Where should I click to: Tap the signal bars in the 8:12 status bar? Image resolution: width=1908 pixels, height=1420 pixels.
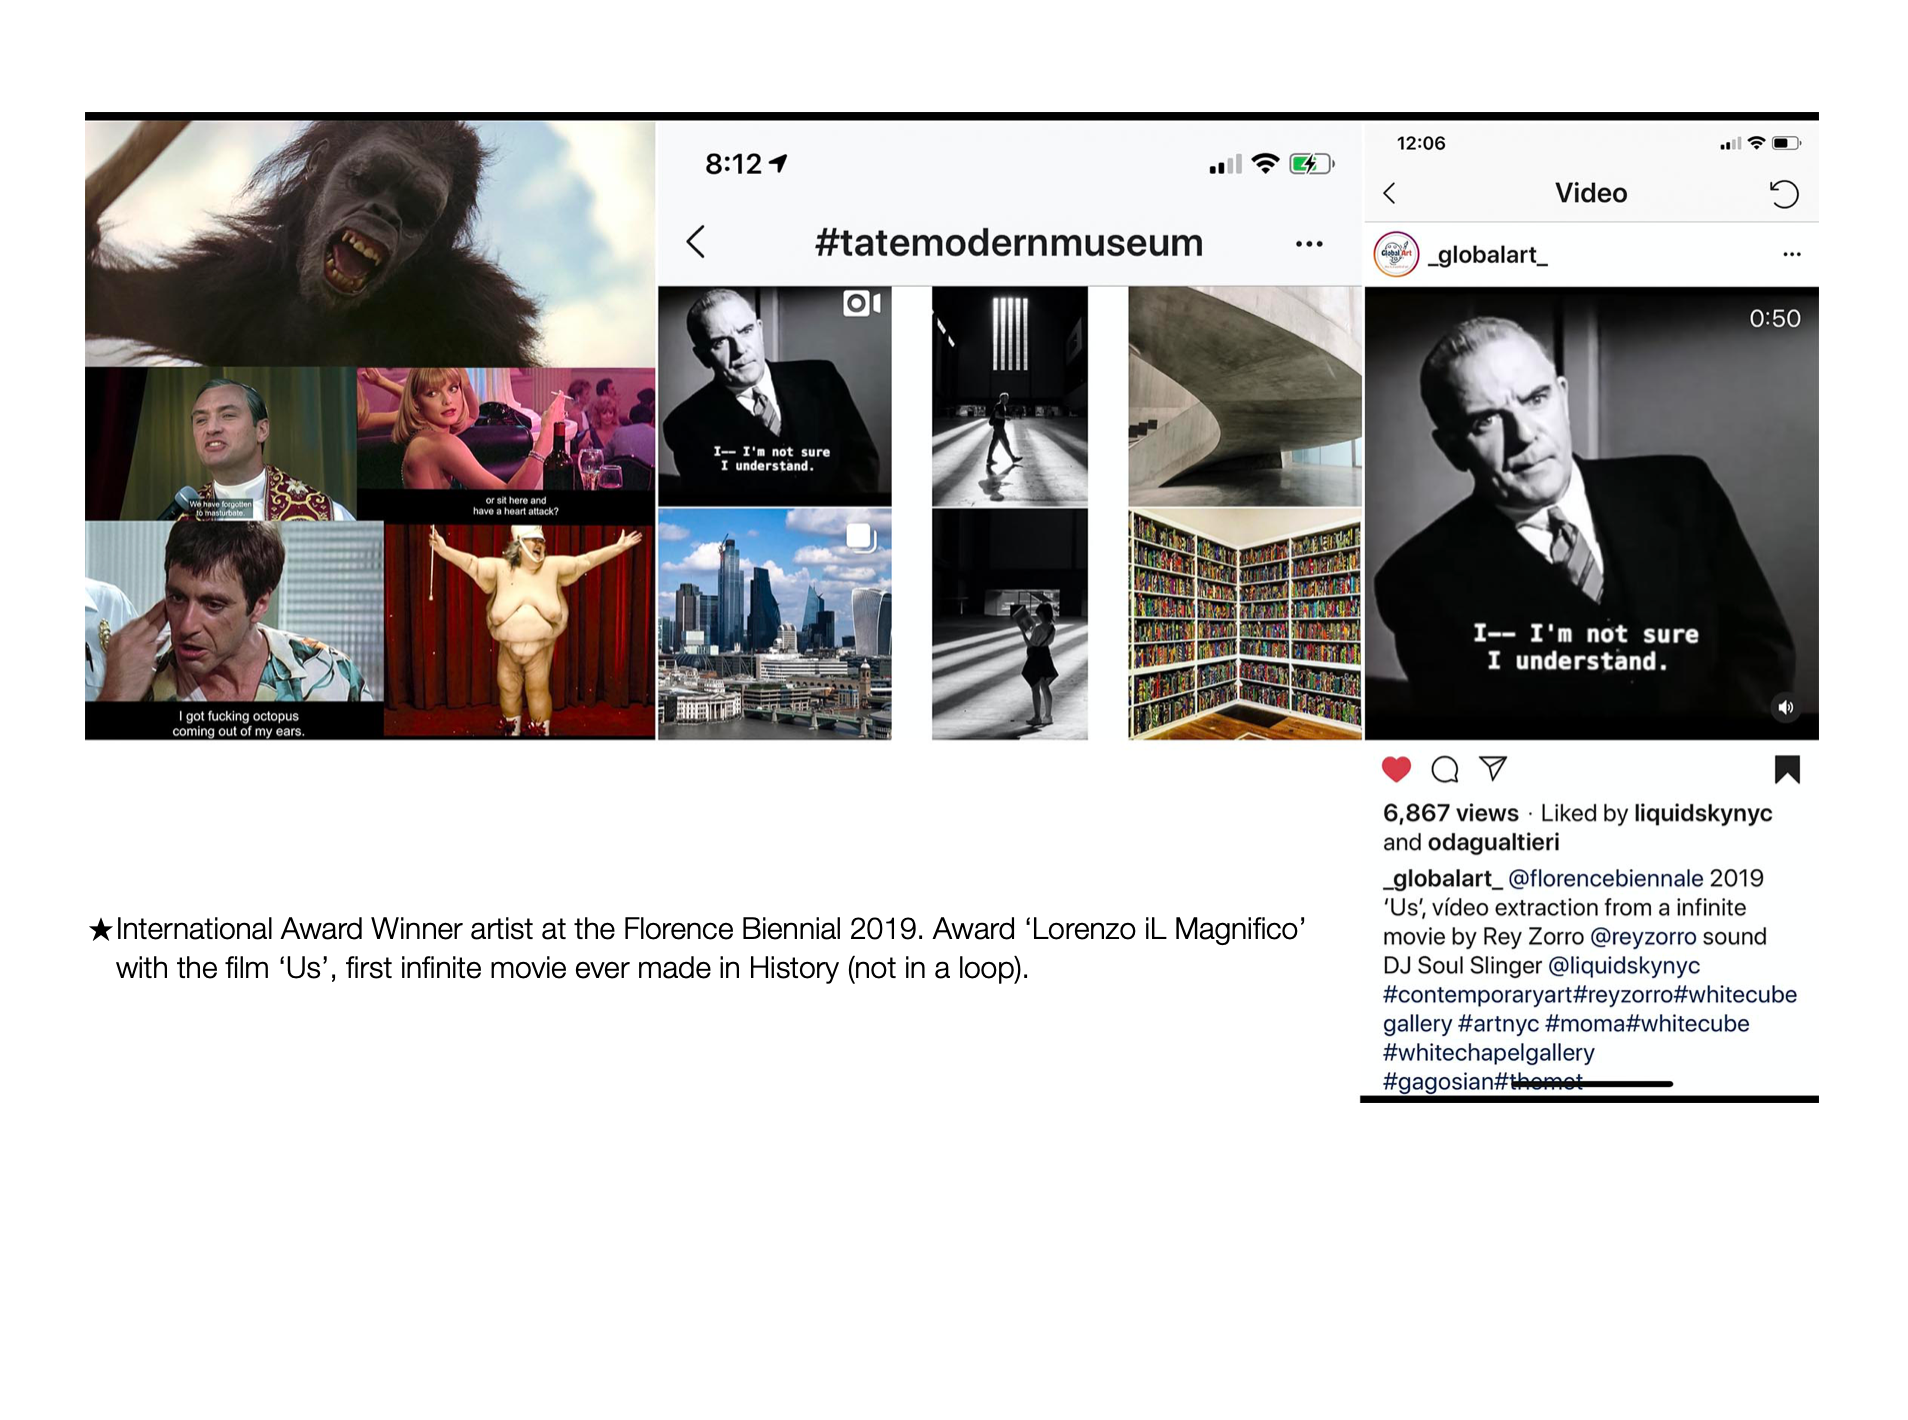[1225, 165]
